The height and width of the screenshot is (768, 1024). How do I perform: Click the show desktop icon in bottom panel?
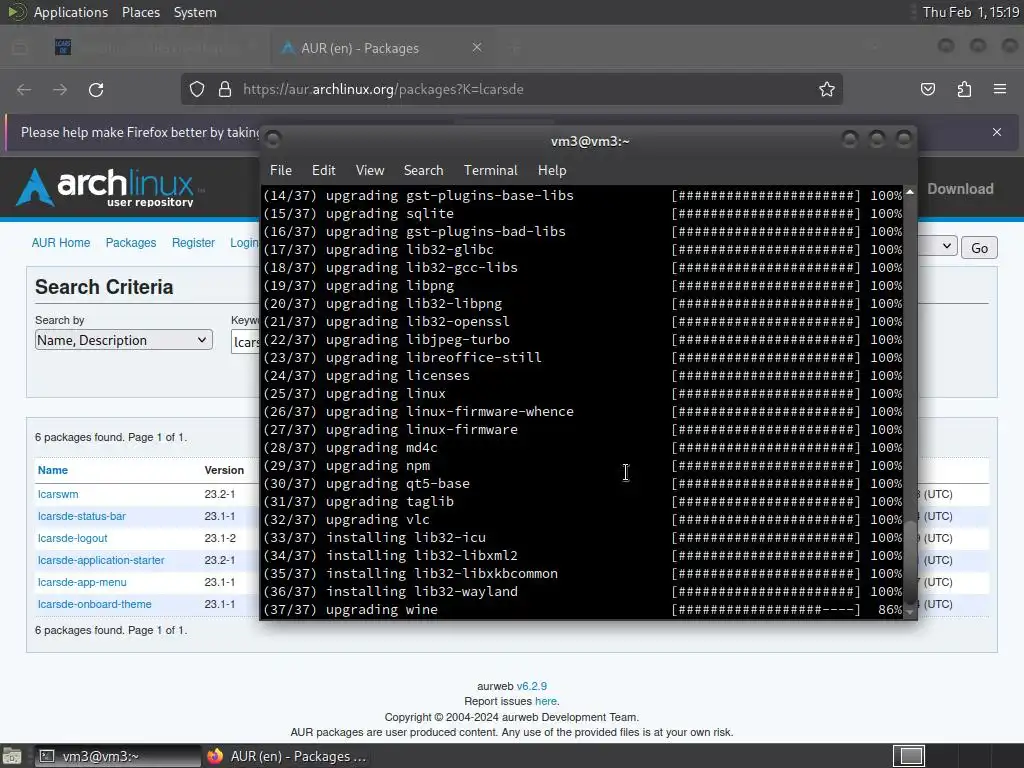click(12, 756)
